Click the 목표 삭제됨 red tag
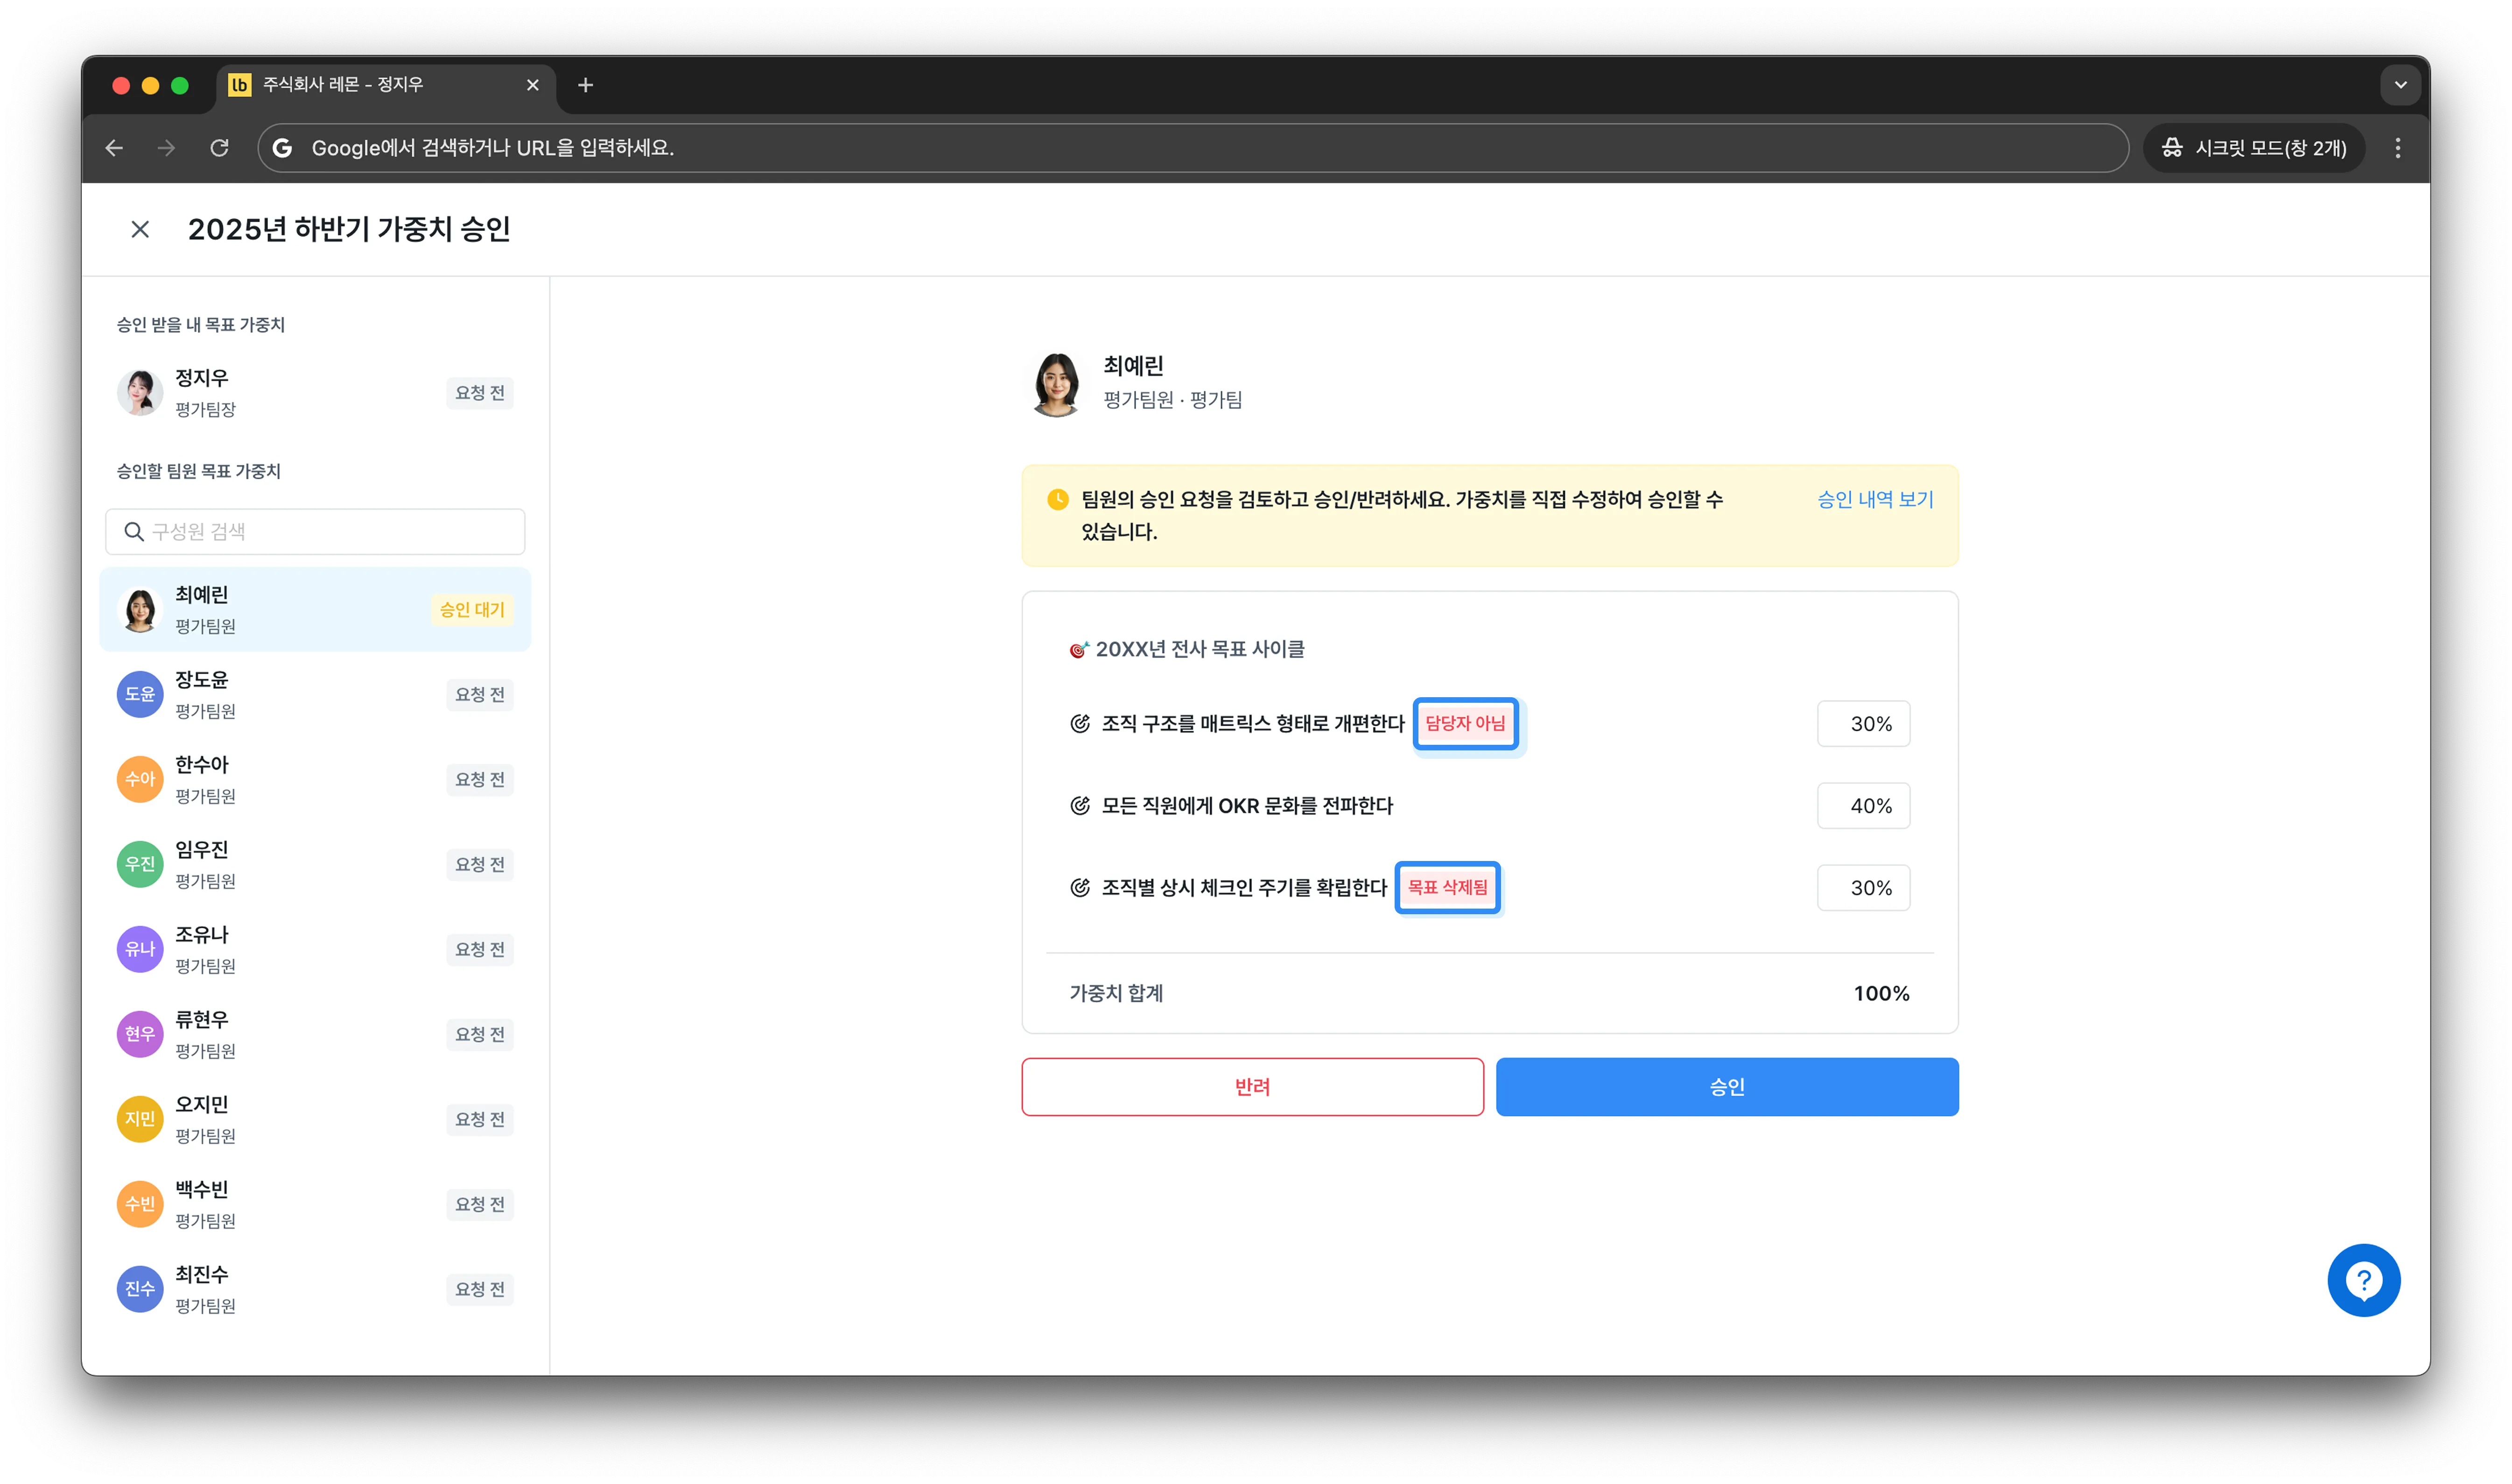Viewport: 2512px width, 1484px height. (1447, 887)
